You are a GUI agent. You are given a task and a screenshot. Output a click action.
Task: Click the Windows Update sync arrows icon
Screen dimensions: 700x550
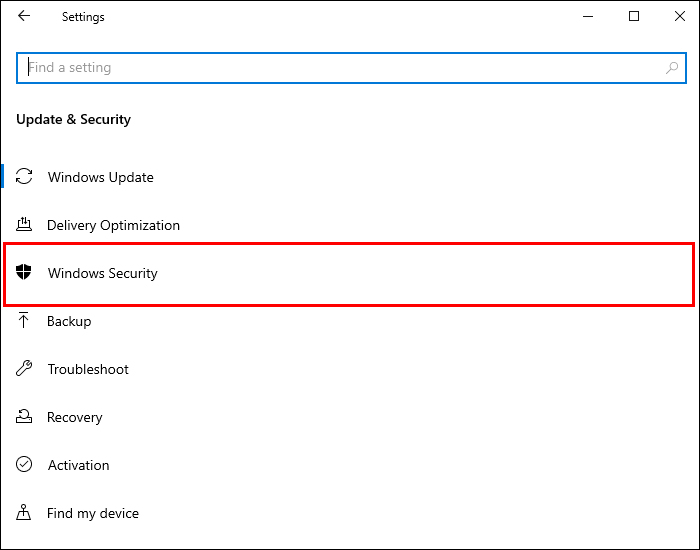[25, 177]
